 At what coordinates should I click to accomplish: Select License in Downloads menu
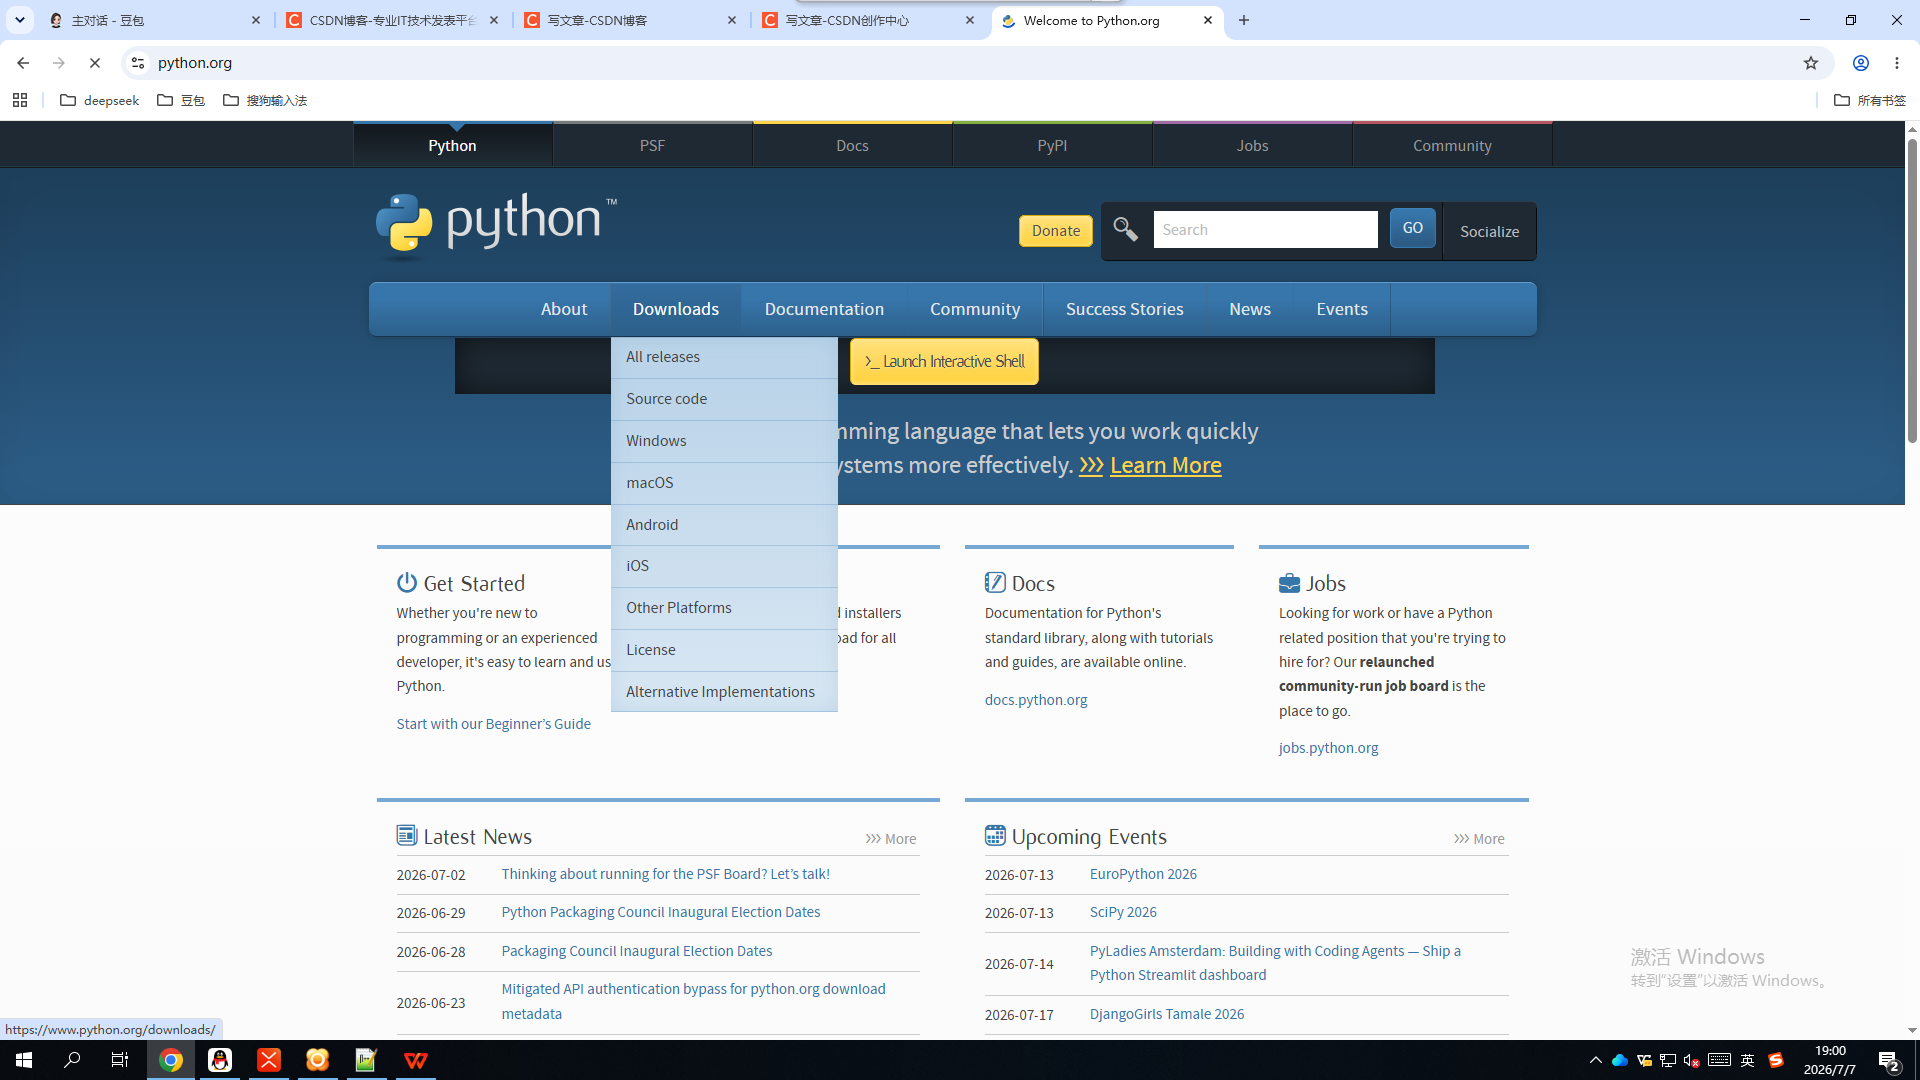point(724,650)
